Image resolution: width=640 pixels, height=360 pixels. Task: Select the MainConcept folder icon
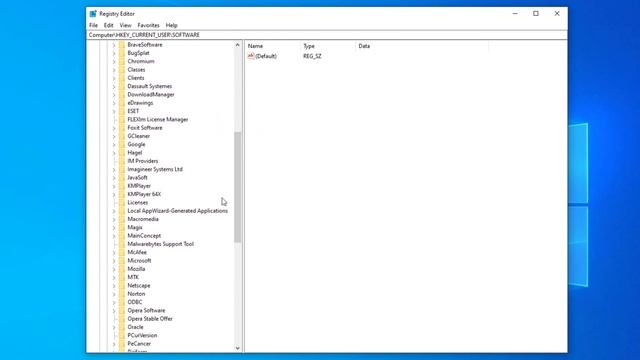click(x=122, y=236)
